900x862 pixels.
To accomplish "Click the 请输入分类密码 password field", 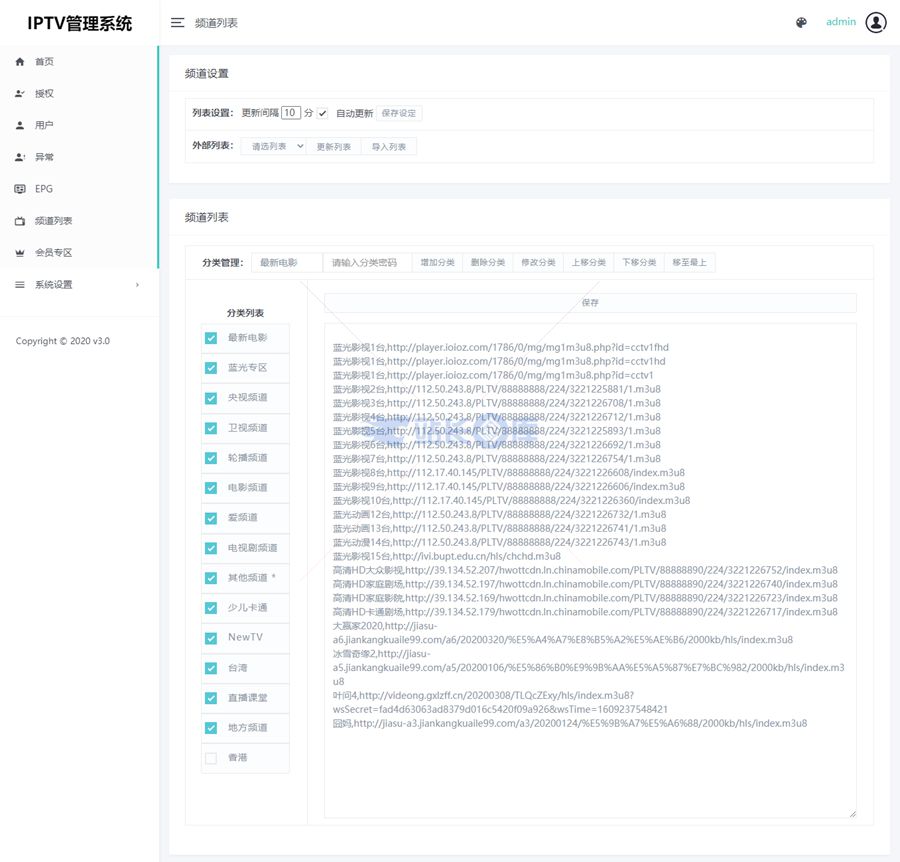I will pos(367,263).
